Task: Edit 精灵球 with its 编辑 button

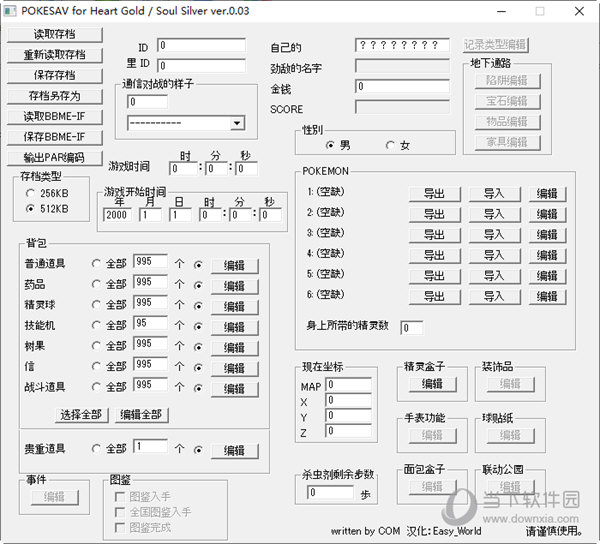Action: pos(235,307)
